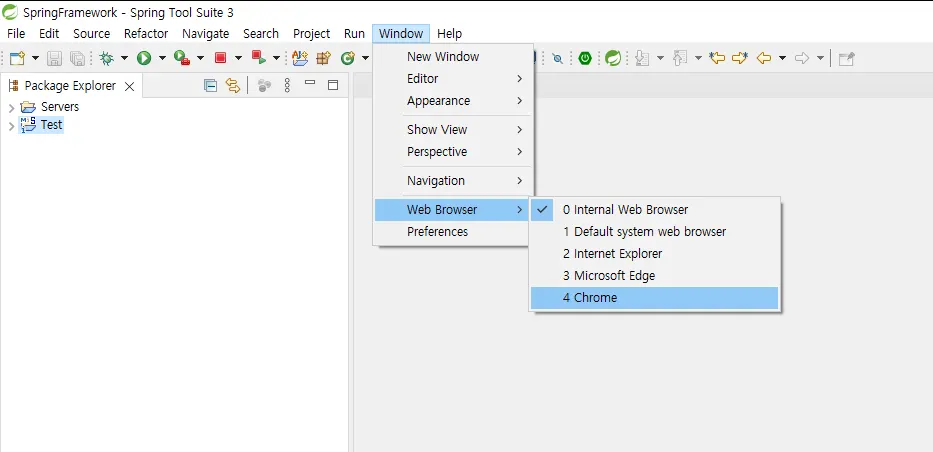Toggle Link with Editor in Package Explorer
Image resolution: width=933 pixels, height=452 pixels.
[233, 86]
